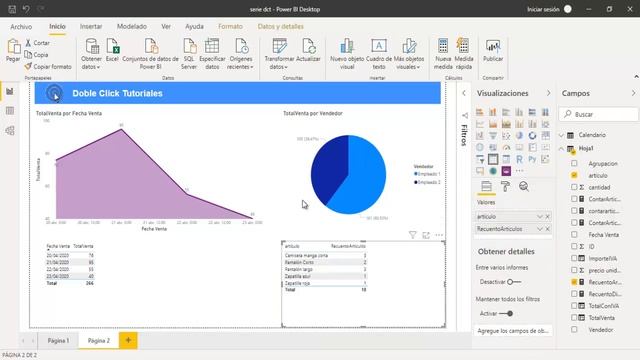Check the Vendedor field checkbox
The height and width of the screenshot is (360, 640).
tap(574, 329)
